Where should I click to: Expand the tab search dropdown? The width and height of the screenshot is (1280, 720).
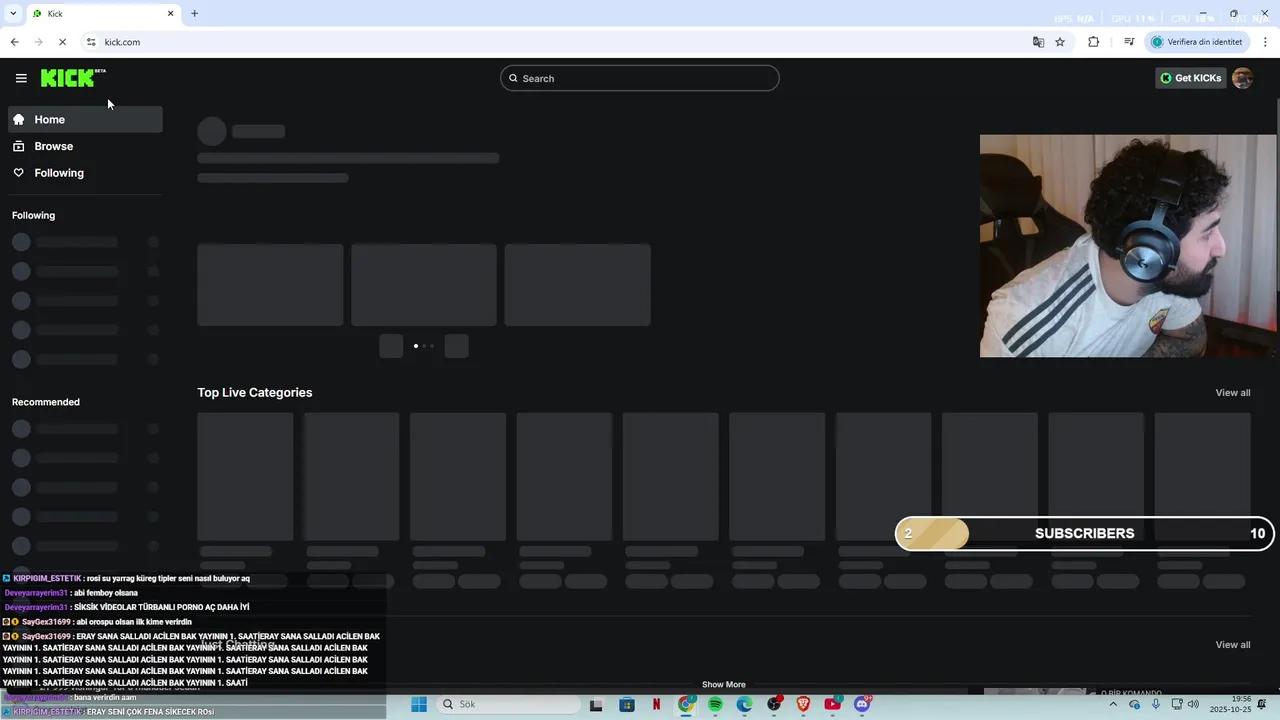point(12,14)
